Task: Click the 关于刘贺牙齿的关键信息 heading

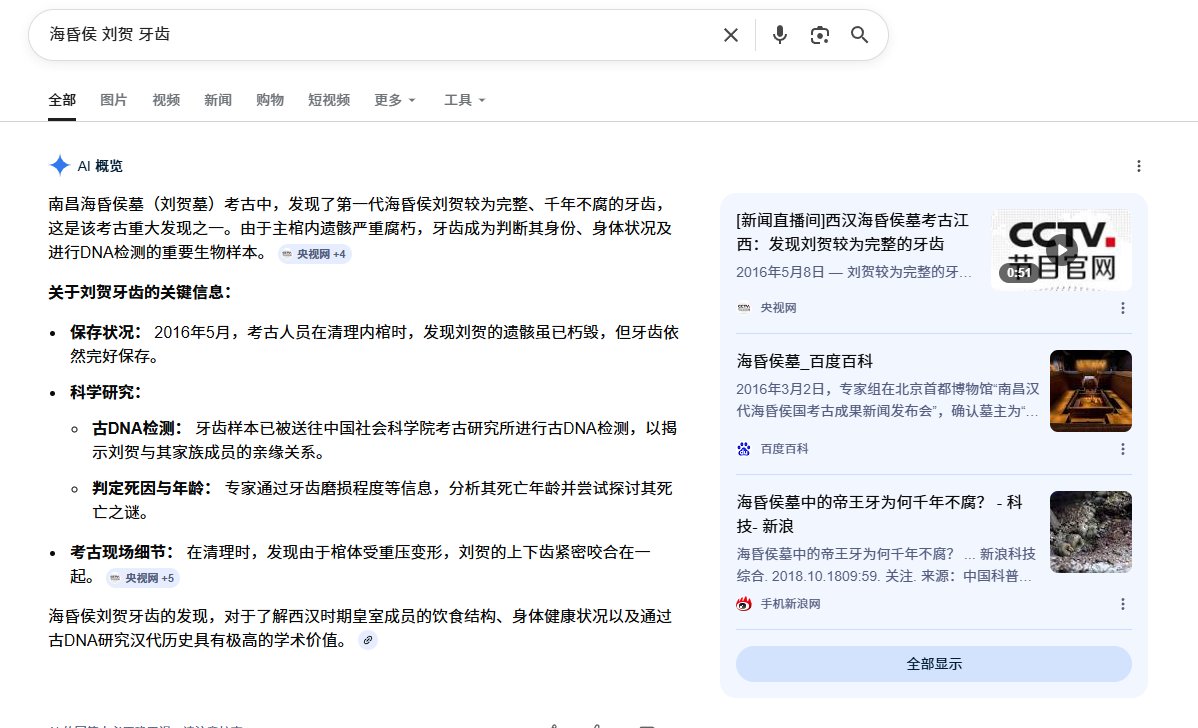Action: click(x=140, y=293)
